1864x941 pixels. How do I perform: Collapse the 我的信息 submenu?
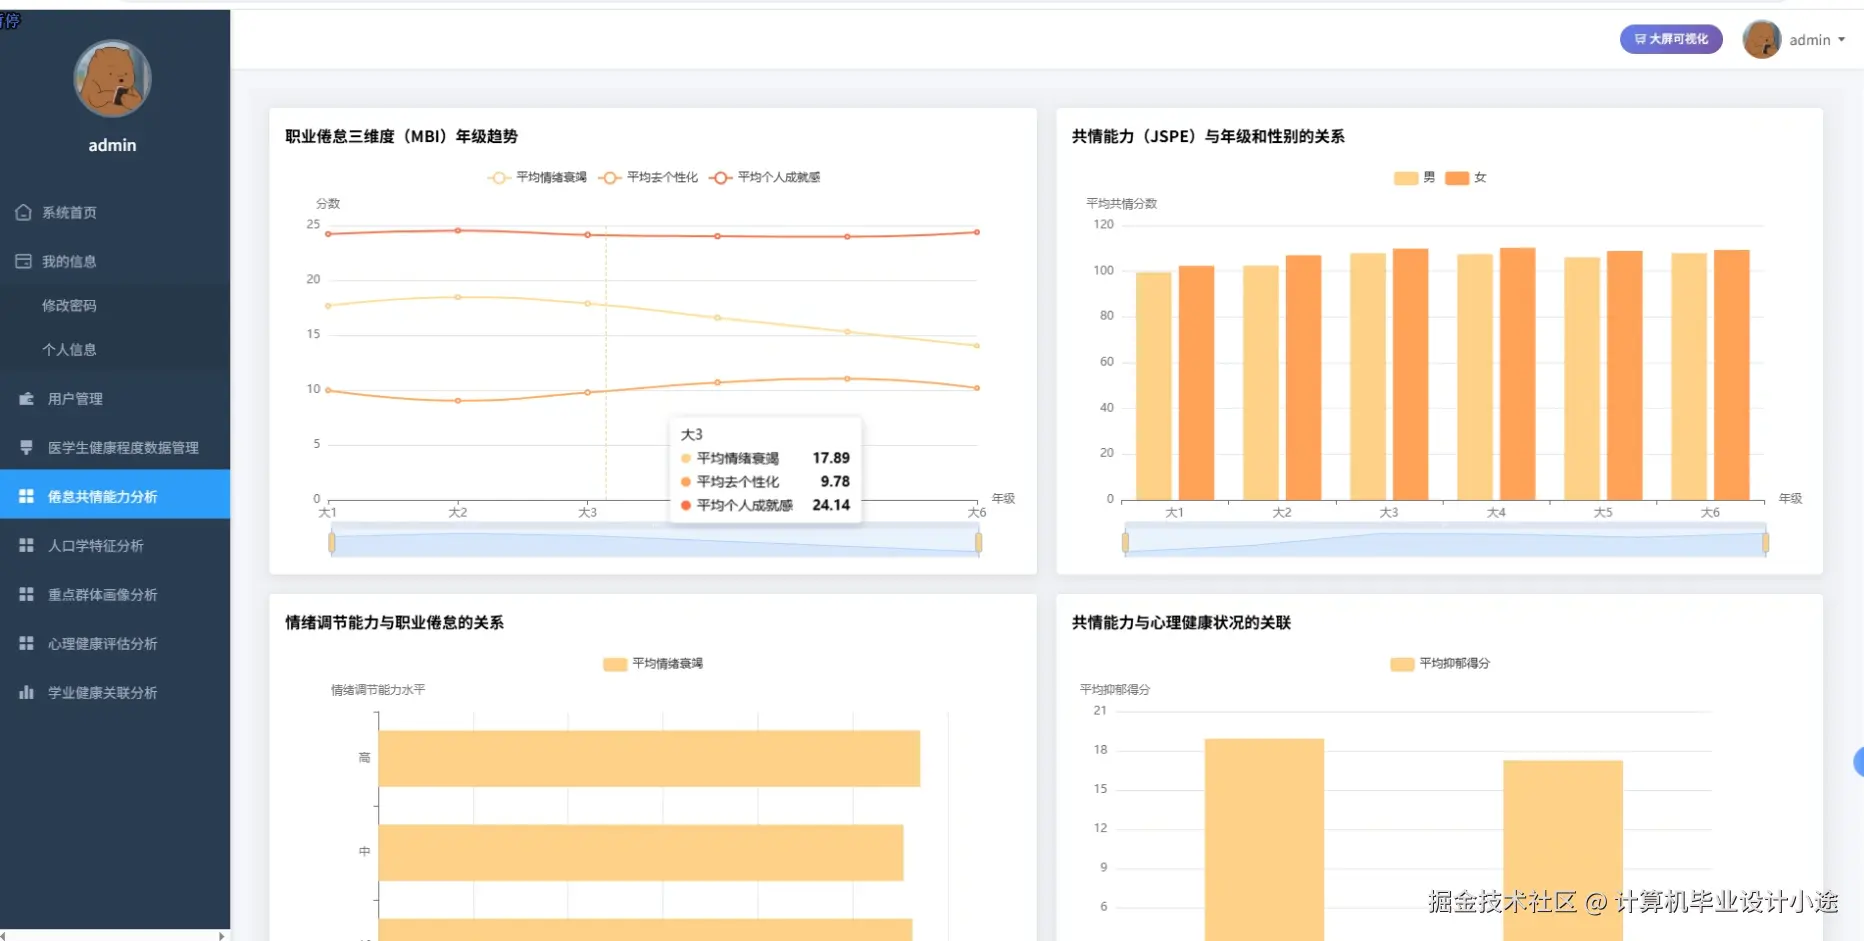[x=115, y=261]
